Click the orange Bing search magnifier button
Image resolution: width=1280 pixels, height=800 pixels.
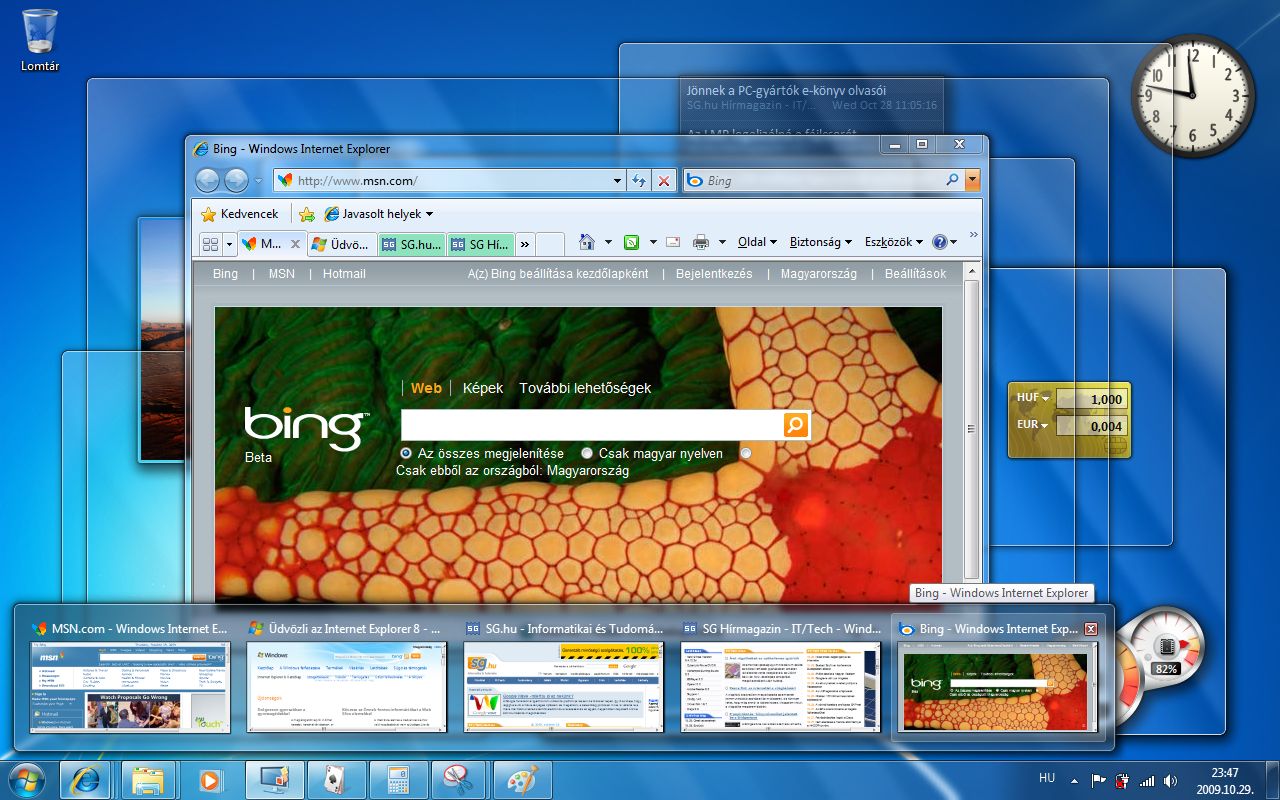tap(795, 425)
